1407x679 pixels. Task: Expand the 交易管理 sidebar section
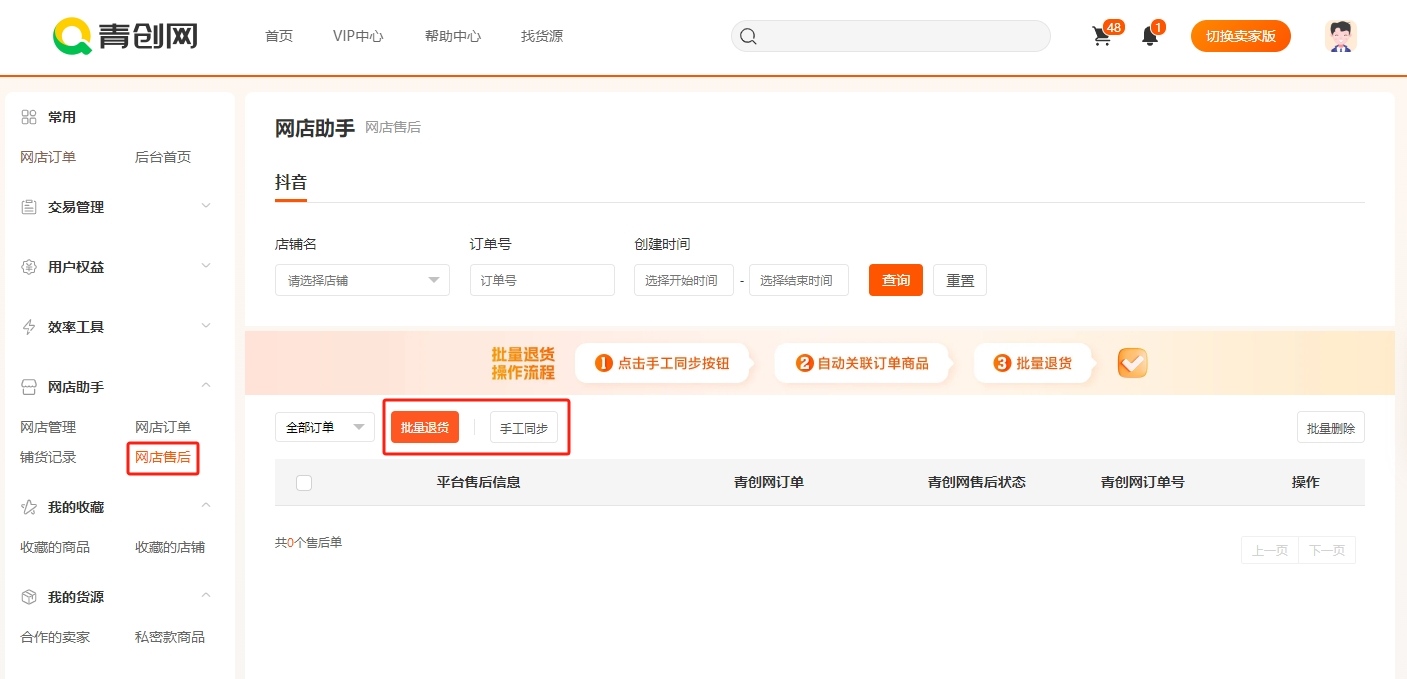coord(117,207)
